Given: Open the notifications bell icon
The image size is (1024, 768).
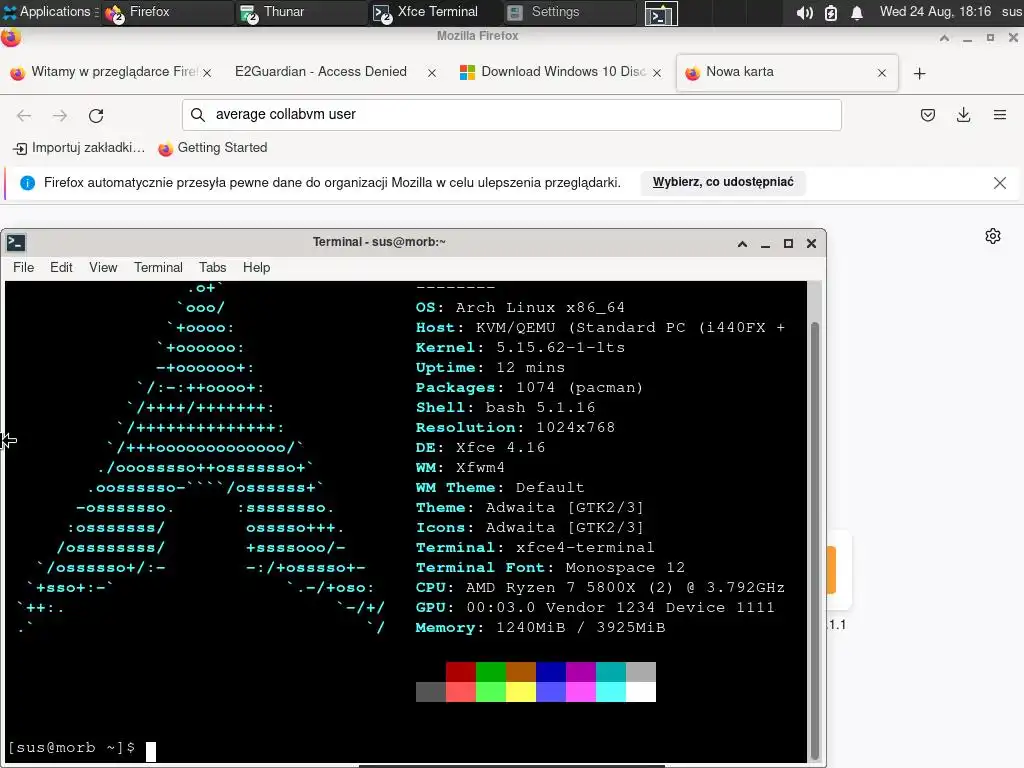Looking at the screenshot, I should pos(857,12).
